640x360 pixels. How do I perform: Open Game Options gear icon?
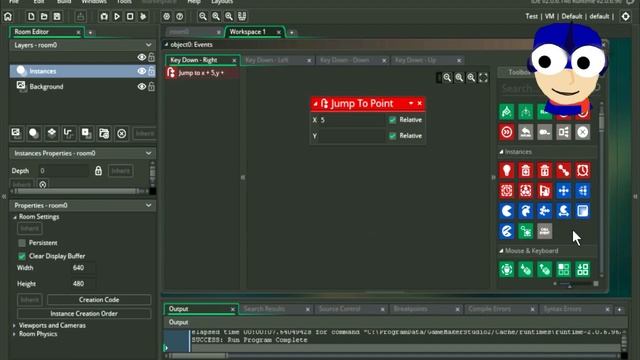click(167, 17)
